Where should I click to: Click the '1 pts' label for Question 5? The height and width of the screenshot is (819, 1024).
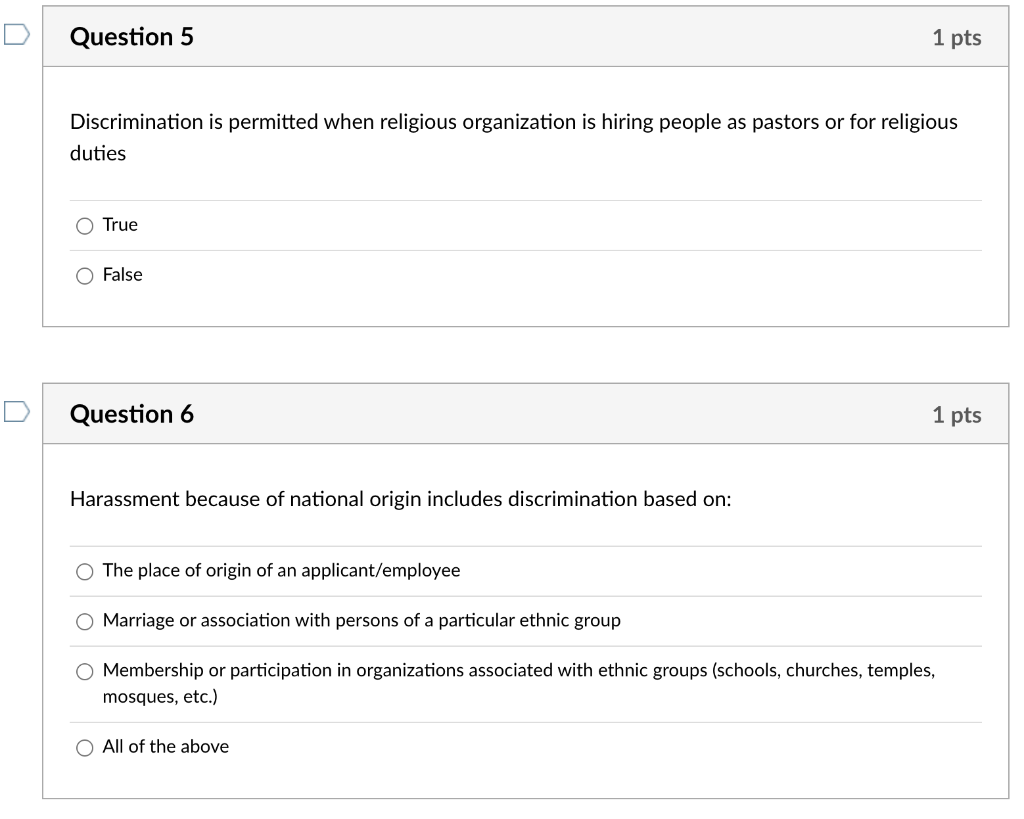(961, 37)
